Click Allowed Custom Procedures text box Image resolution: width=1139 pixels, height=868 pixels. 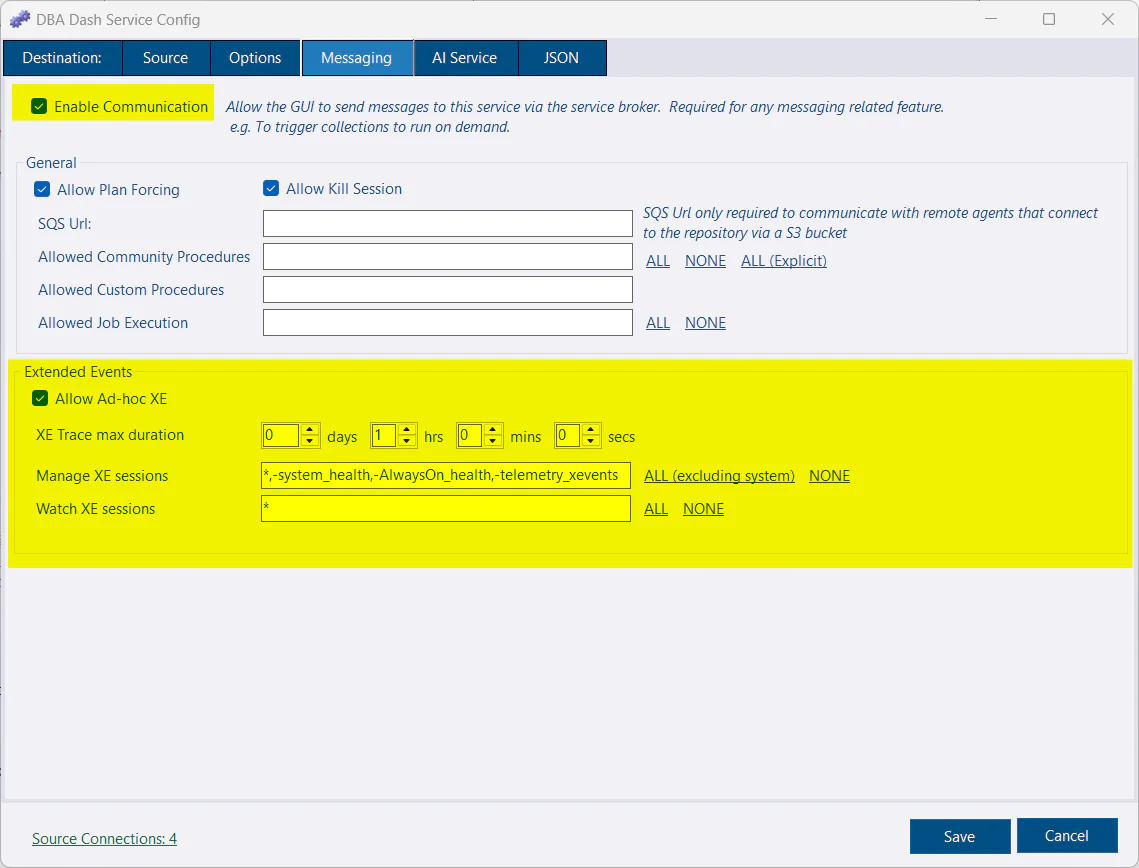pos(447,290)
